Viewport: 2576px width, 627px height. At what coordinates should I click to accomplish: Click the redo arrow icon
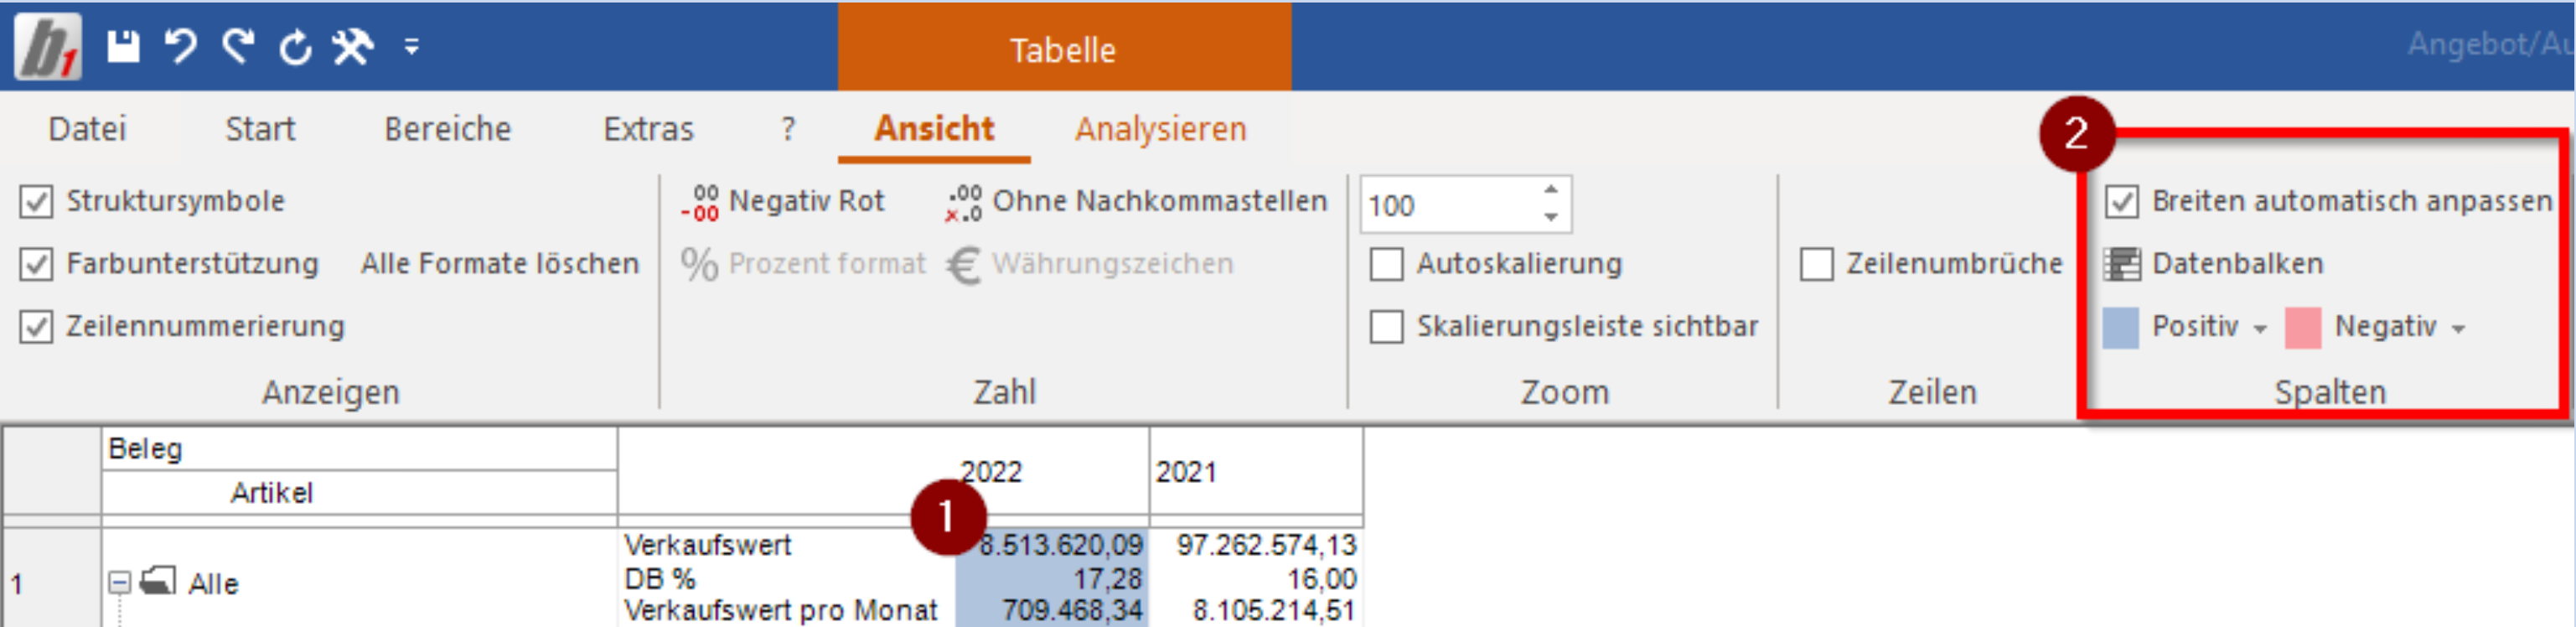tap(238, 46)
